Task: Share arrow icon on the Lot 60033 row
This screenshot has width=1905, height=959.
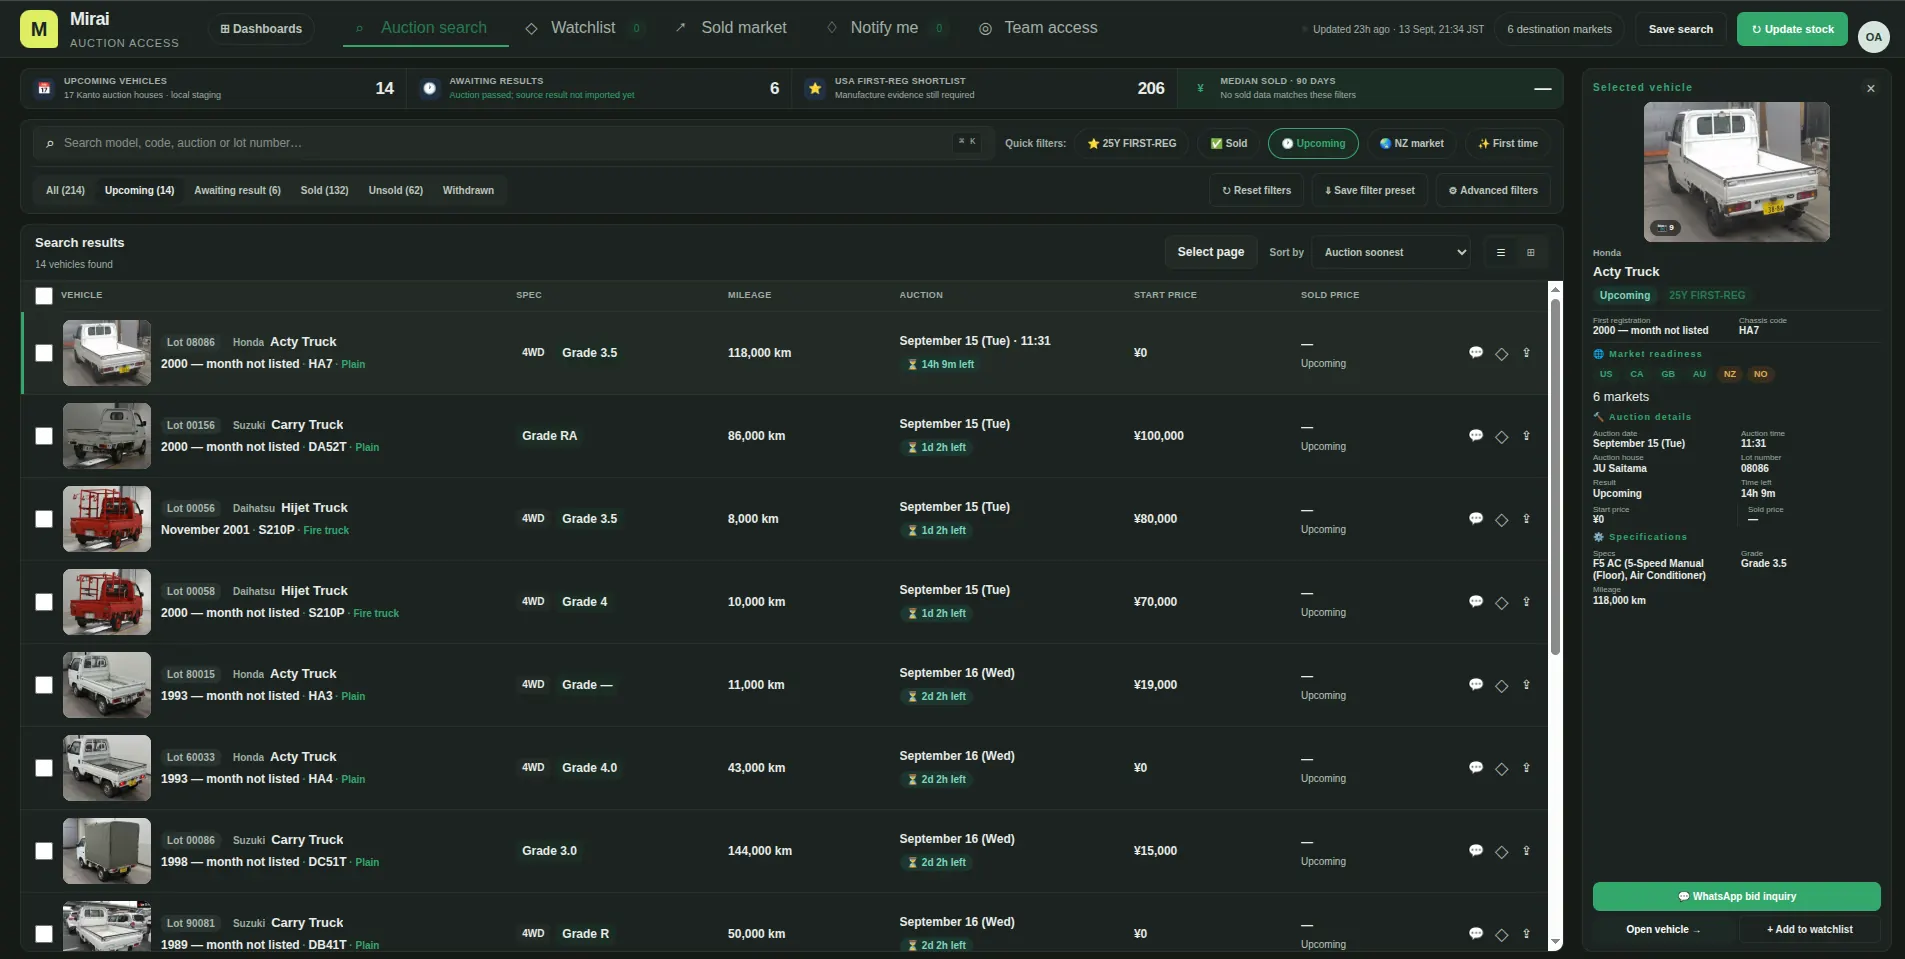Action: [1526, 768]
